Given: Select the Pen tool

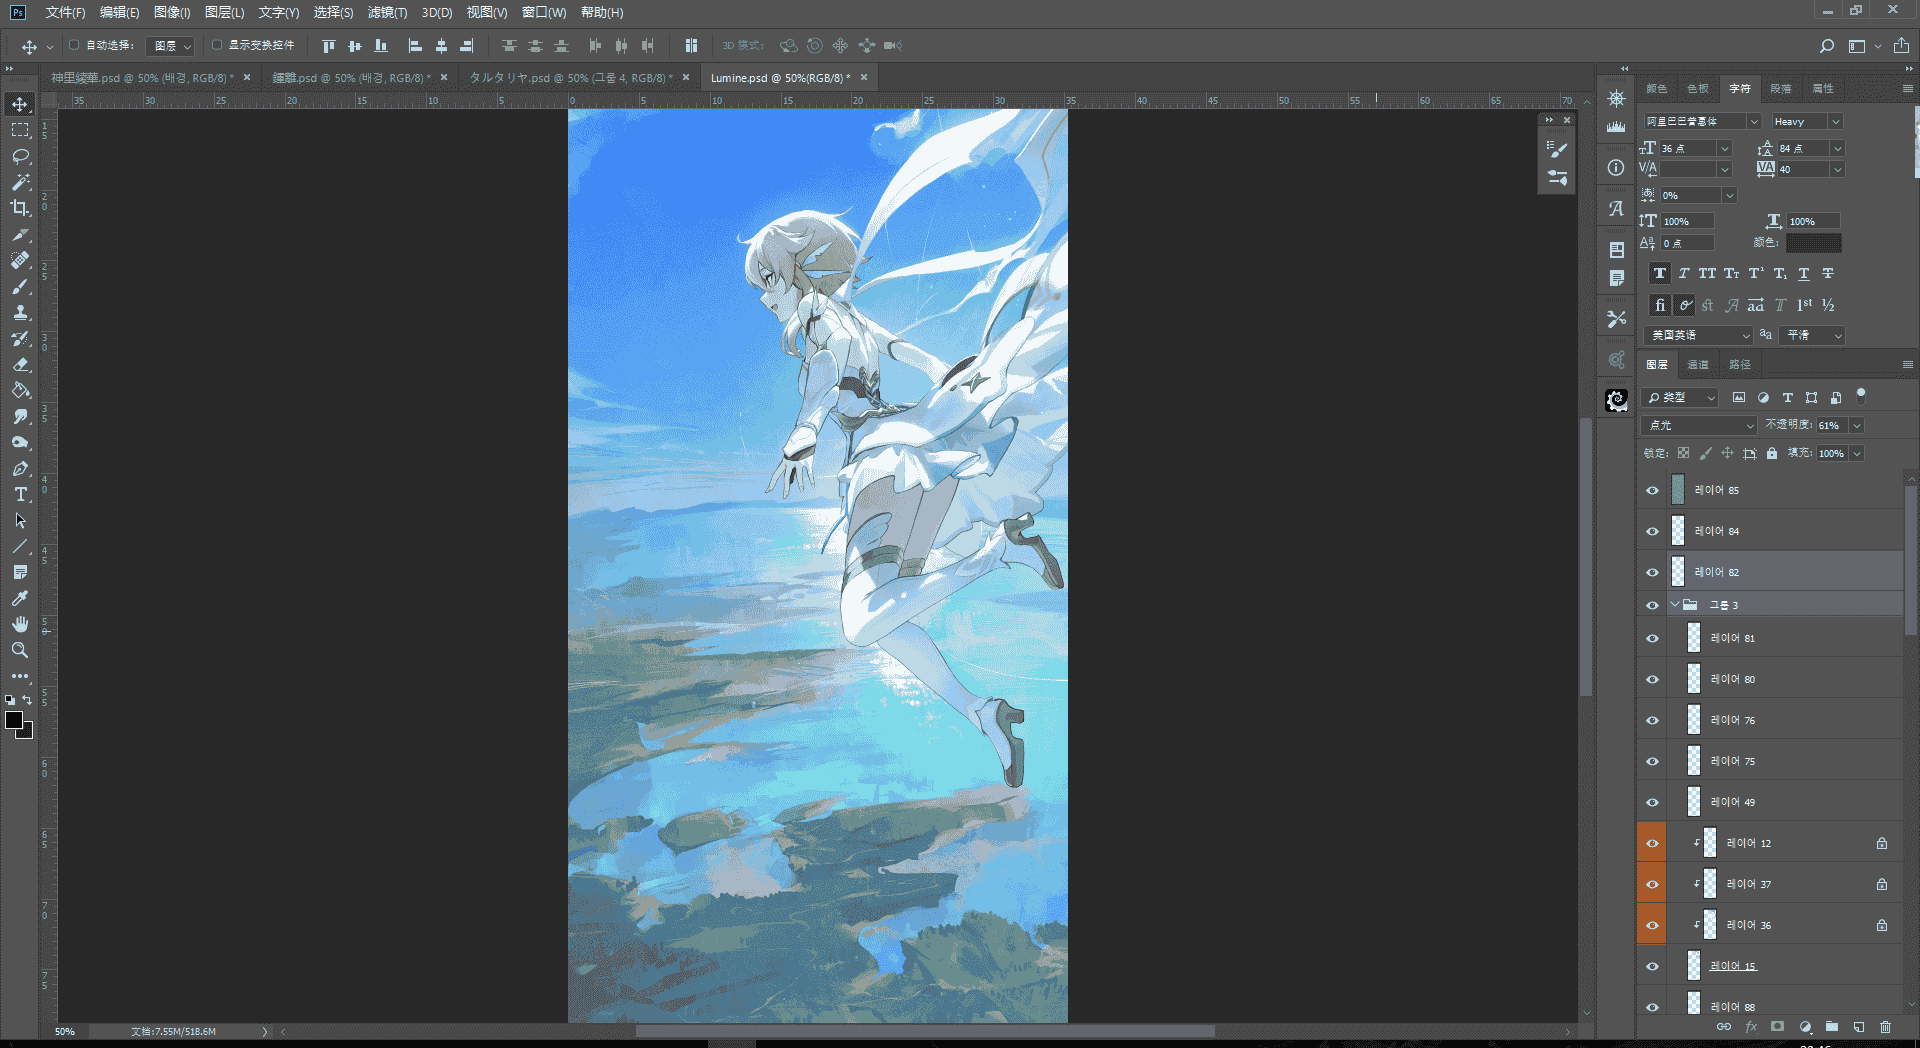Looking at the screenshot, I should point(20,468).
